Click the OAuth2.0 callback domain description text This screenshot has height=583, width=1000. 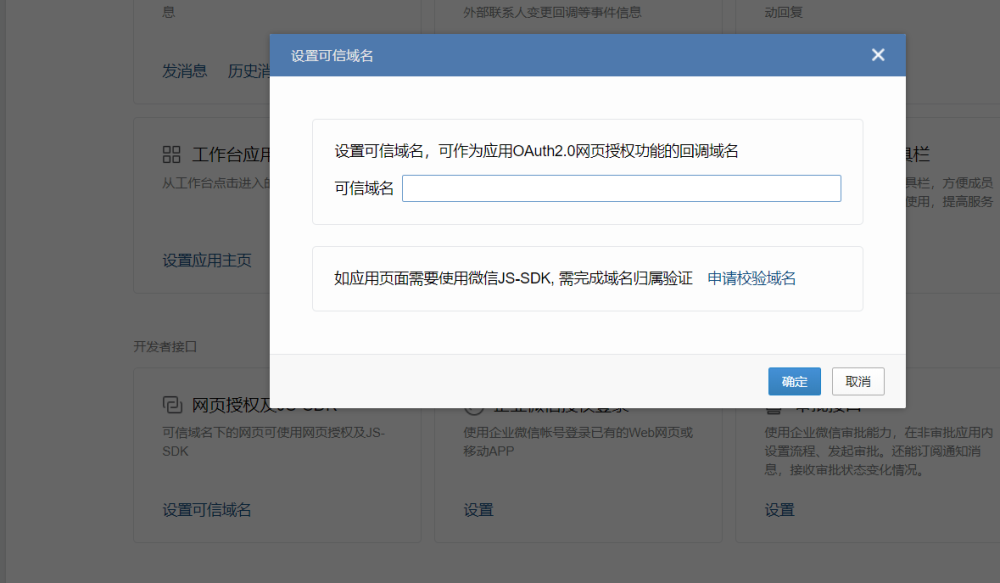pyautogui.click(x=536, y=152)
